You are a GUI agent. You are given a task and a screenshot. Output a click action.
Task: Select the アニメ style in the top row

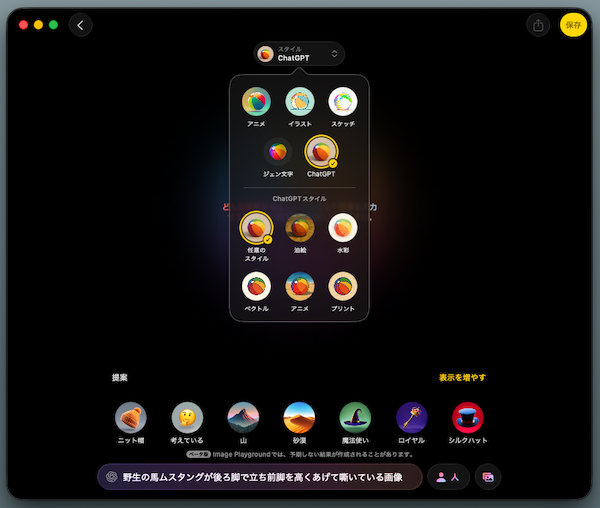pyautogui.click(x=256, y=102)
